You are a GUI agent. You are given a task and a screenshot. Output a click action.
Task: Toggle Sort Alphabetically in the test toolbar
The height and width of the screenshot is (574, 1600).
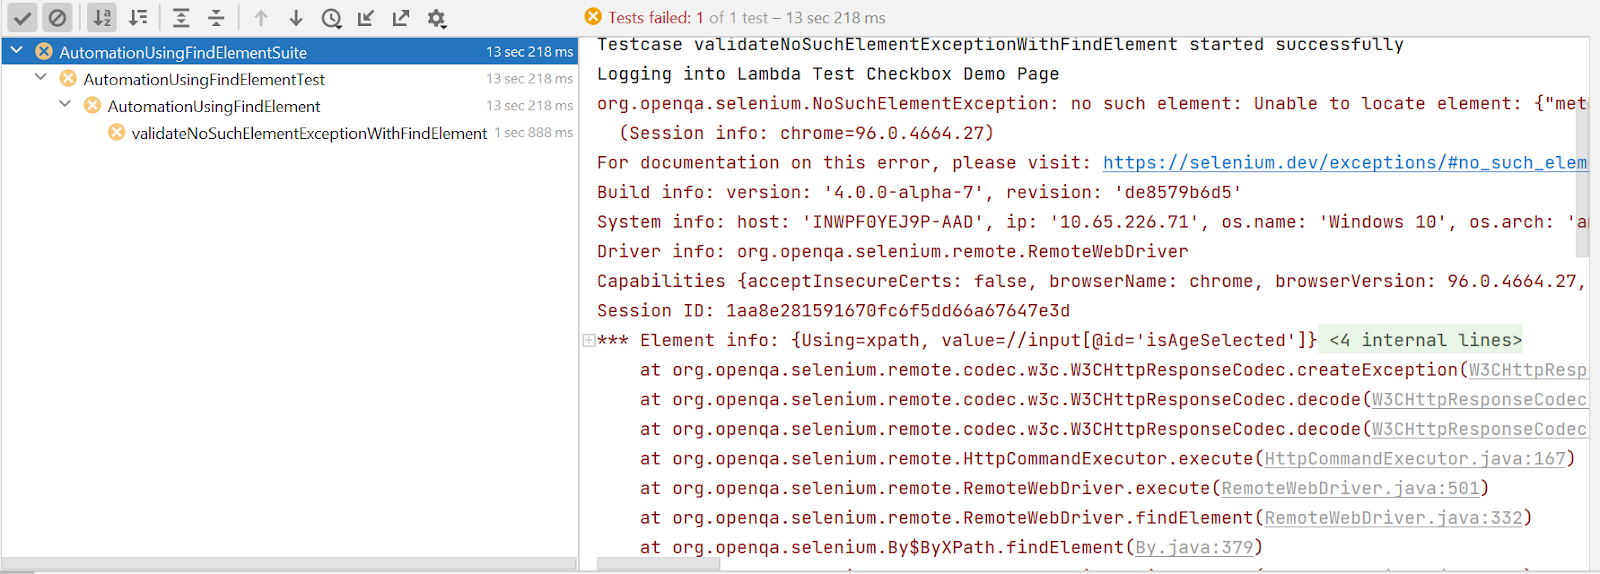(101, 18)
